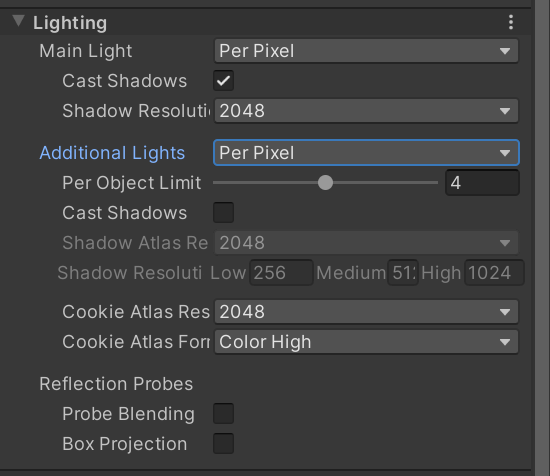The image size is (550, 476).
Task: Enable the Box Projection checkbox
Action: (223, 444)
